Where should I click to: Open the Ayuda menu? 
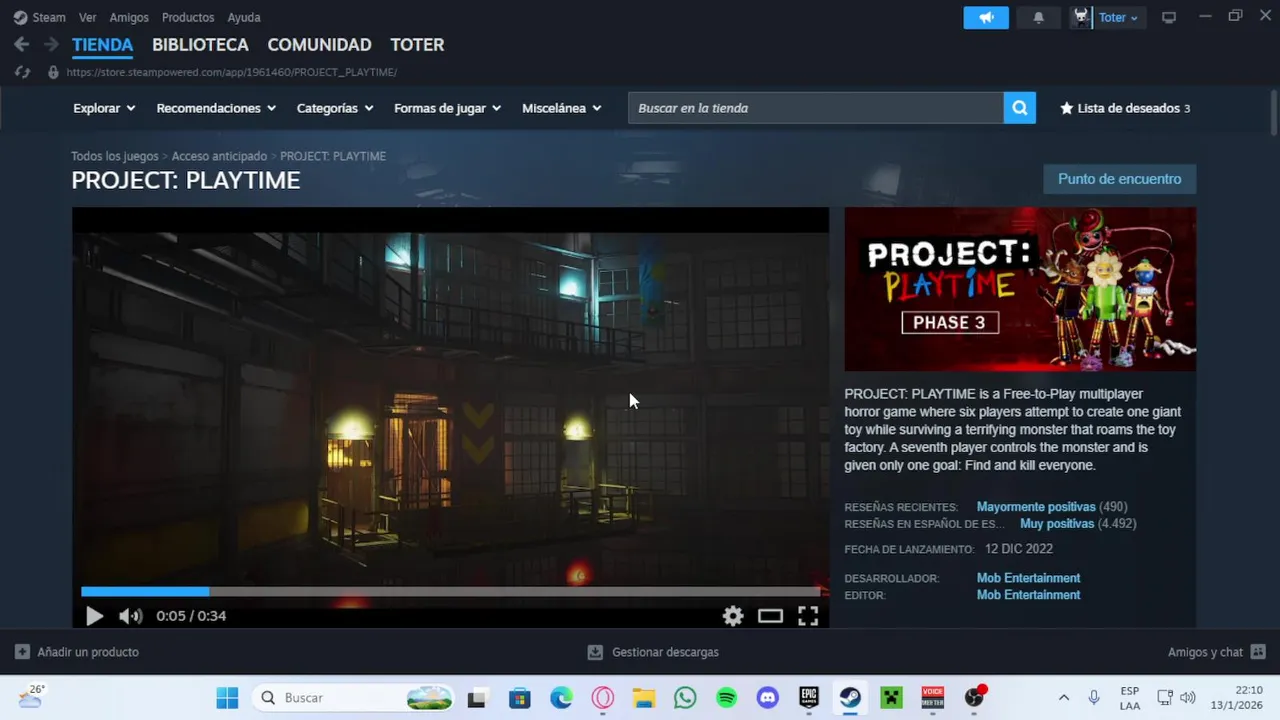tap(244, 17)
